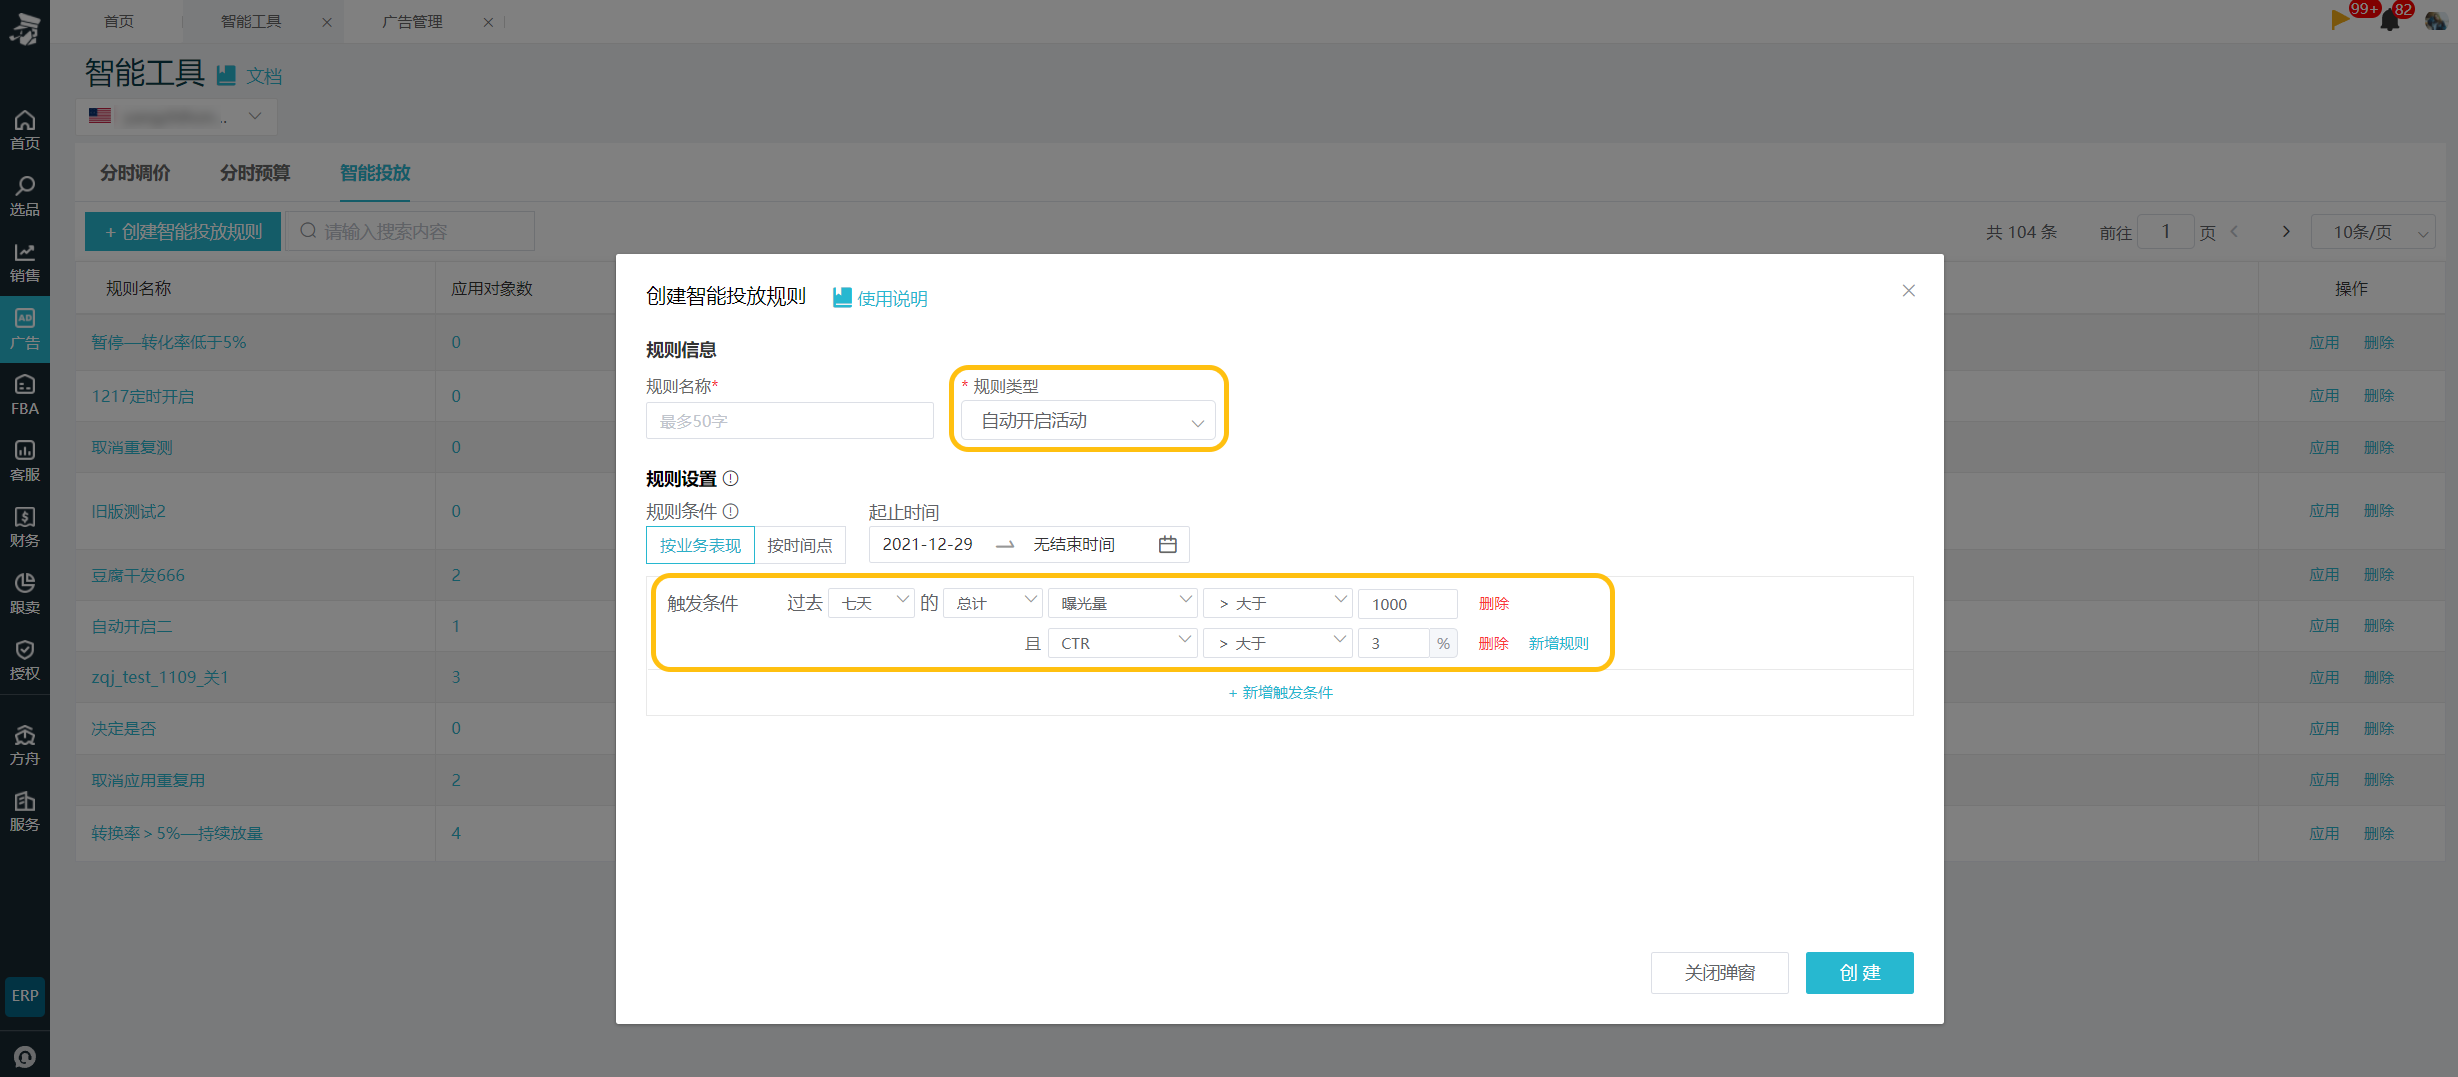Close the 广告管理 tab

click(488, 22)
